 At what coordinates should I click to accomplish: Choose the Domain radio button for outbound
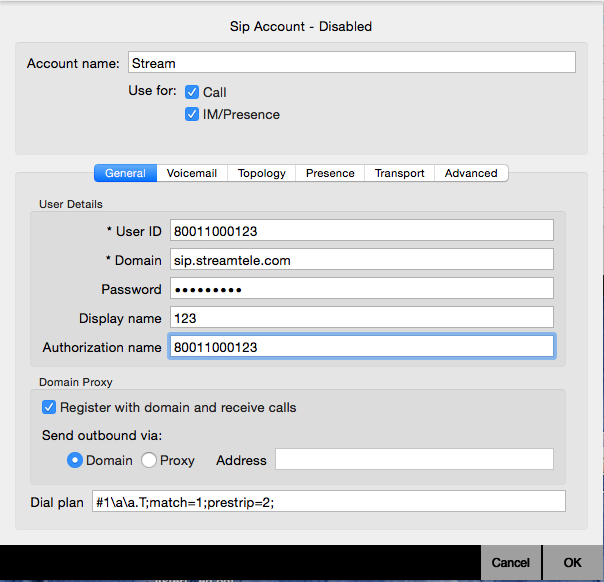click(74, 460)
